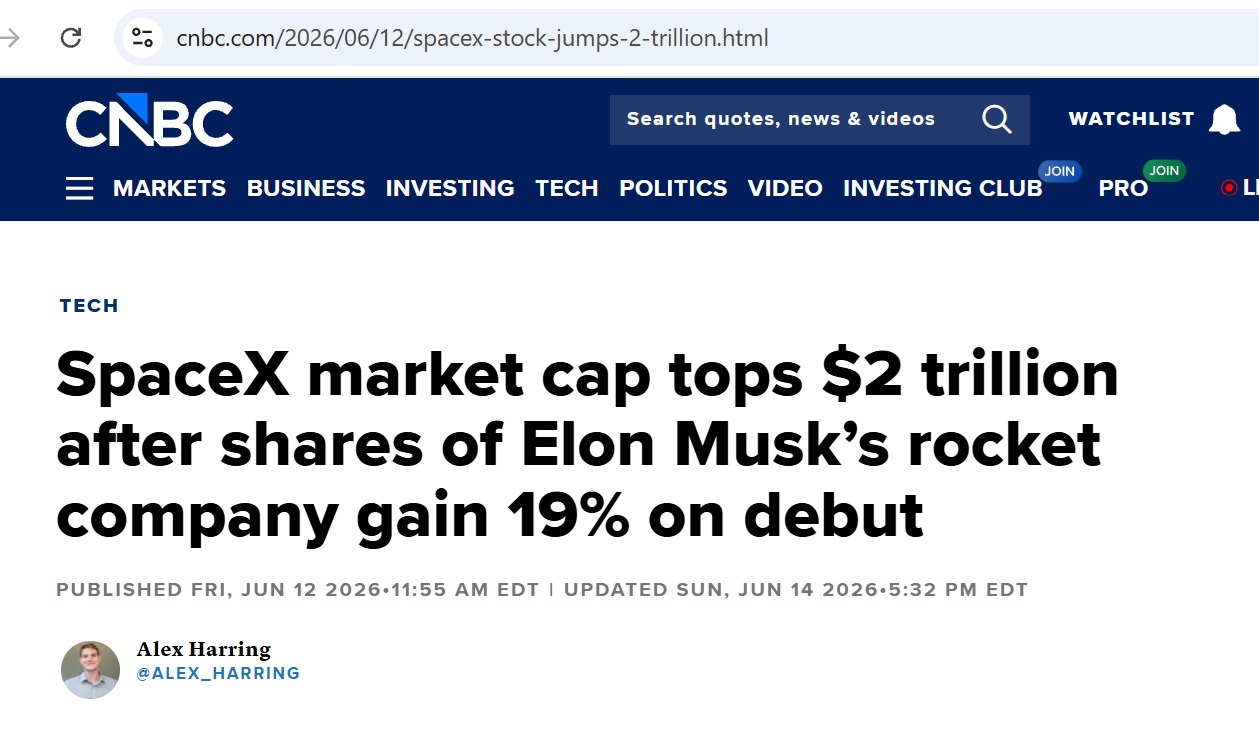Viewport: 1259px width, 743px height.
Task: Open the Tech menu item
Action: [x=566, y=188]
